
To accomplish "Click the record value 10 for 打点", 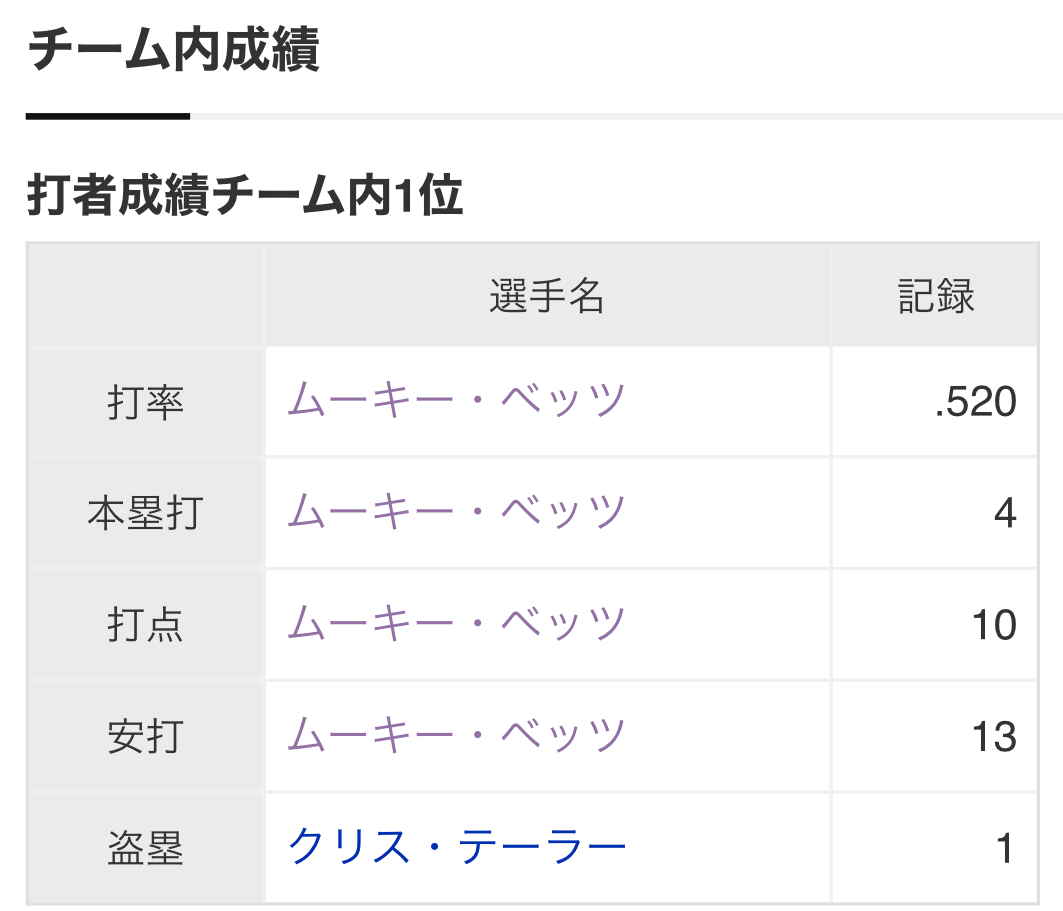I will coord(994,626).
